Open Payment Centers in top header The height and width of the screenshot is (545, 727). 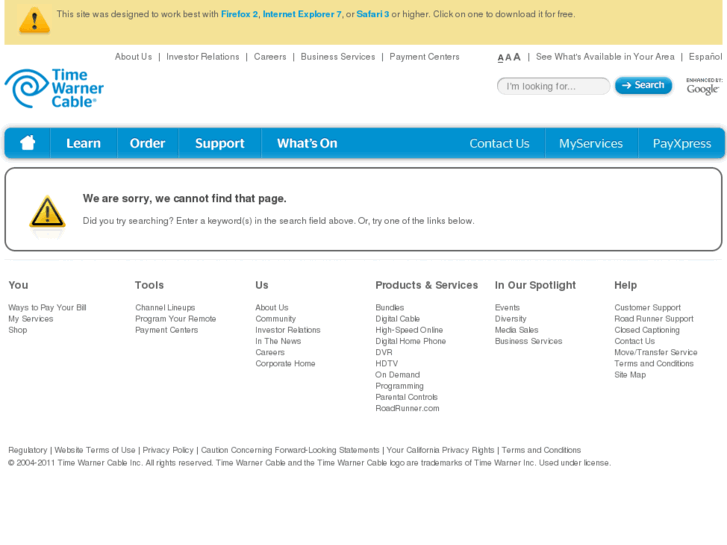pos(424,57)
